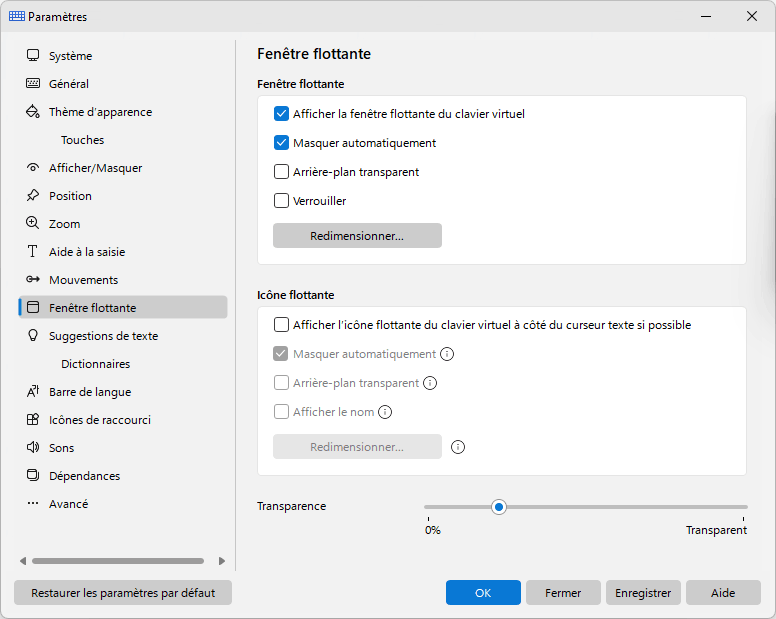
Task: Click the sidebar scroll right arrow
Action: coord(222,561)
